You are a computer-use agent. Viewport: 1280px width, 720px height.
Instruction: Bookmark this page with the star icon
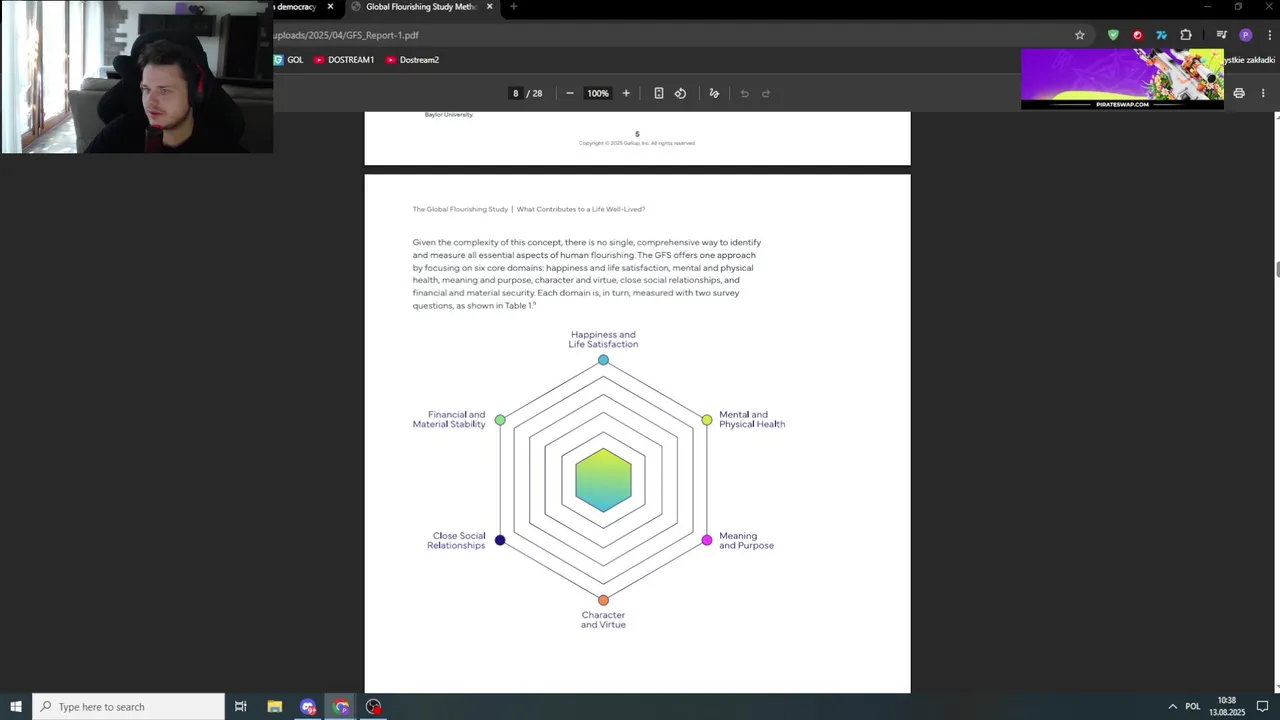coord(1080,35)
